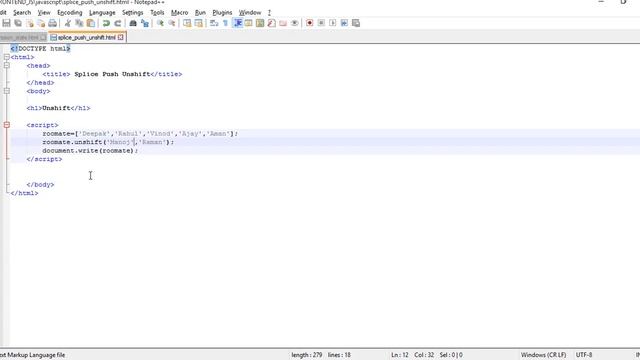Close the splice_push_unshift.html tab
The height and width of the screenshot is (360, 640).
(121, 37)
